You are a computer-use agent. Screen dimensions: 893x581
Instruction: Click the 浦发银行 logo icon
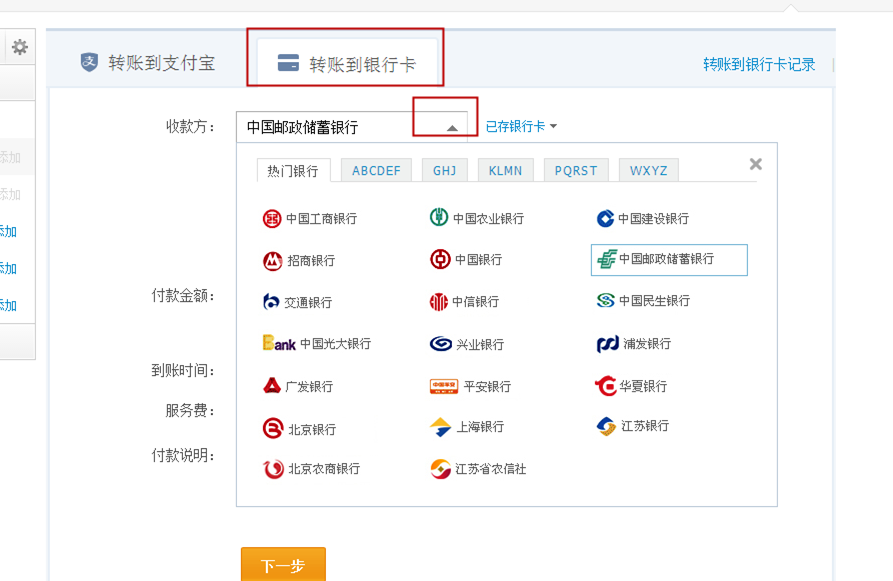[x=608, y=344]
